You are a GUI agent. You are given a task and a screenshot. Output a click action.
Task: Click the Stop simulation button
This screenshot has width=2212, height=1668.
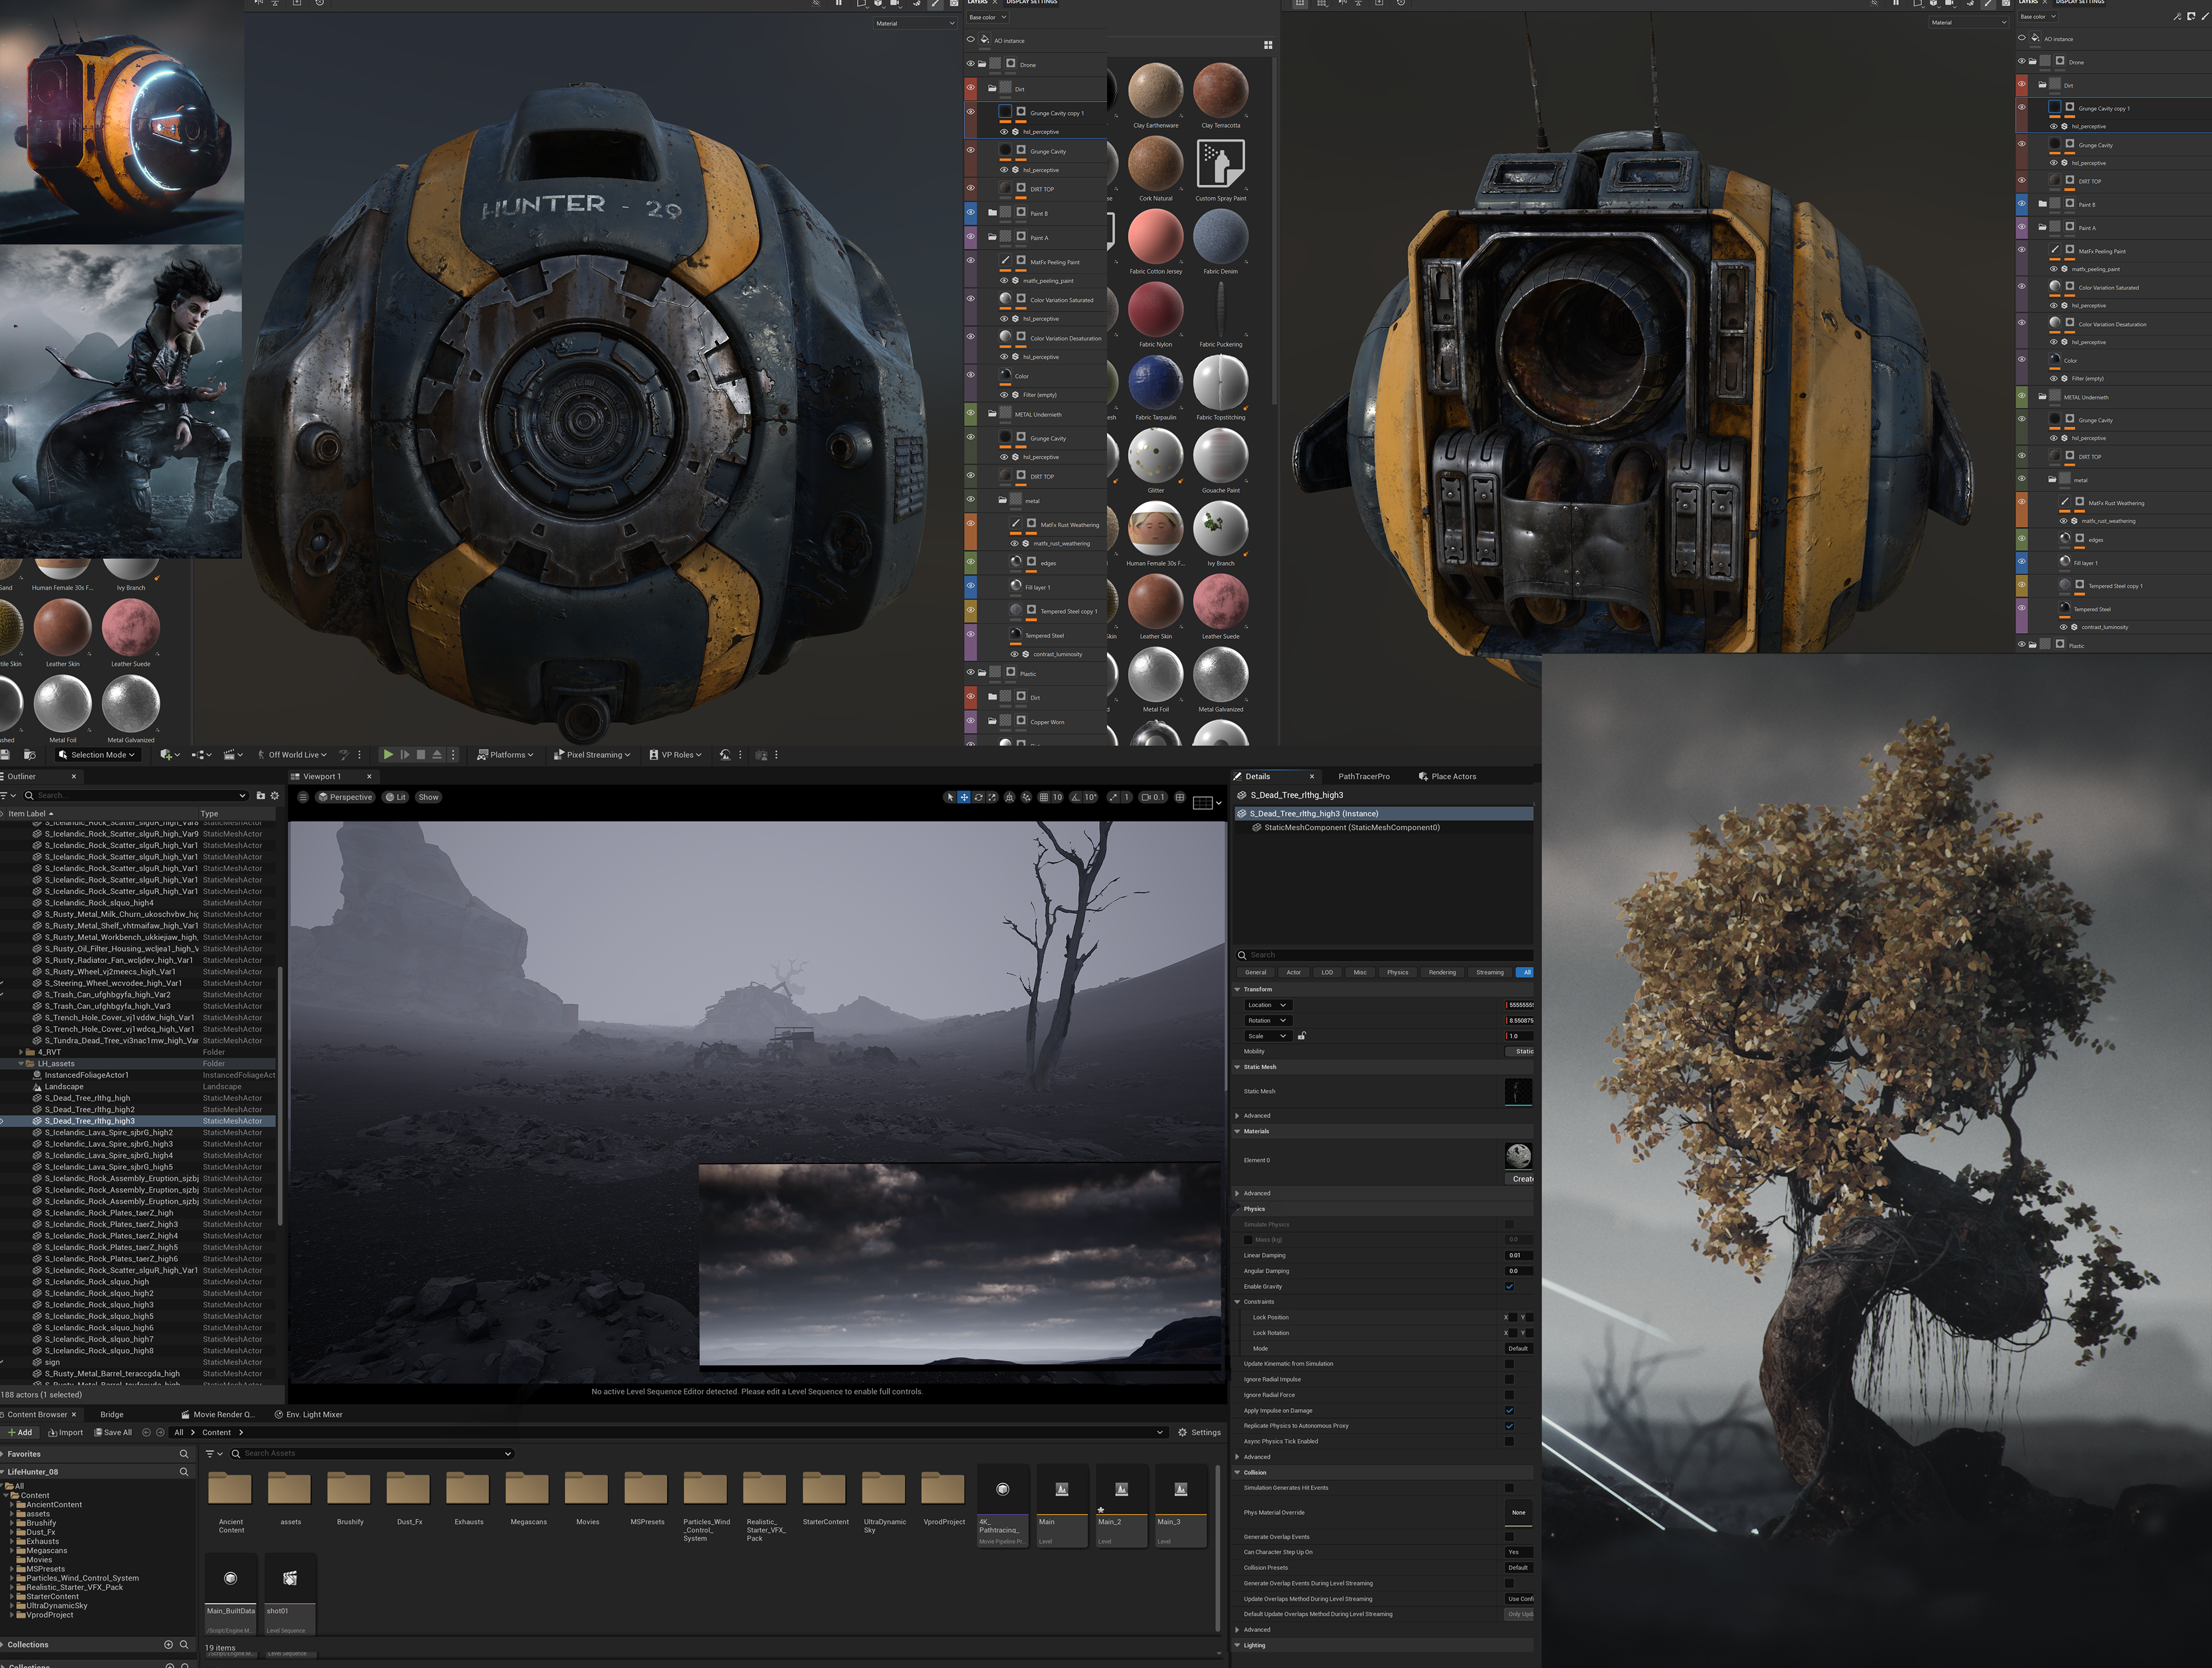point(421,755)
